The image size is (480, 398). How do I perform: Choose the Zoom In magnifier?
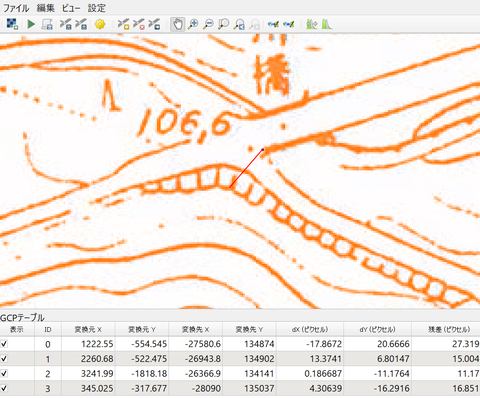point(193,24)
